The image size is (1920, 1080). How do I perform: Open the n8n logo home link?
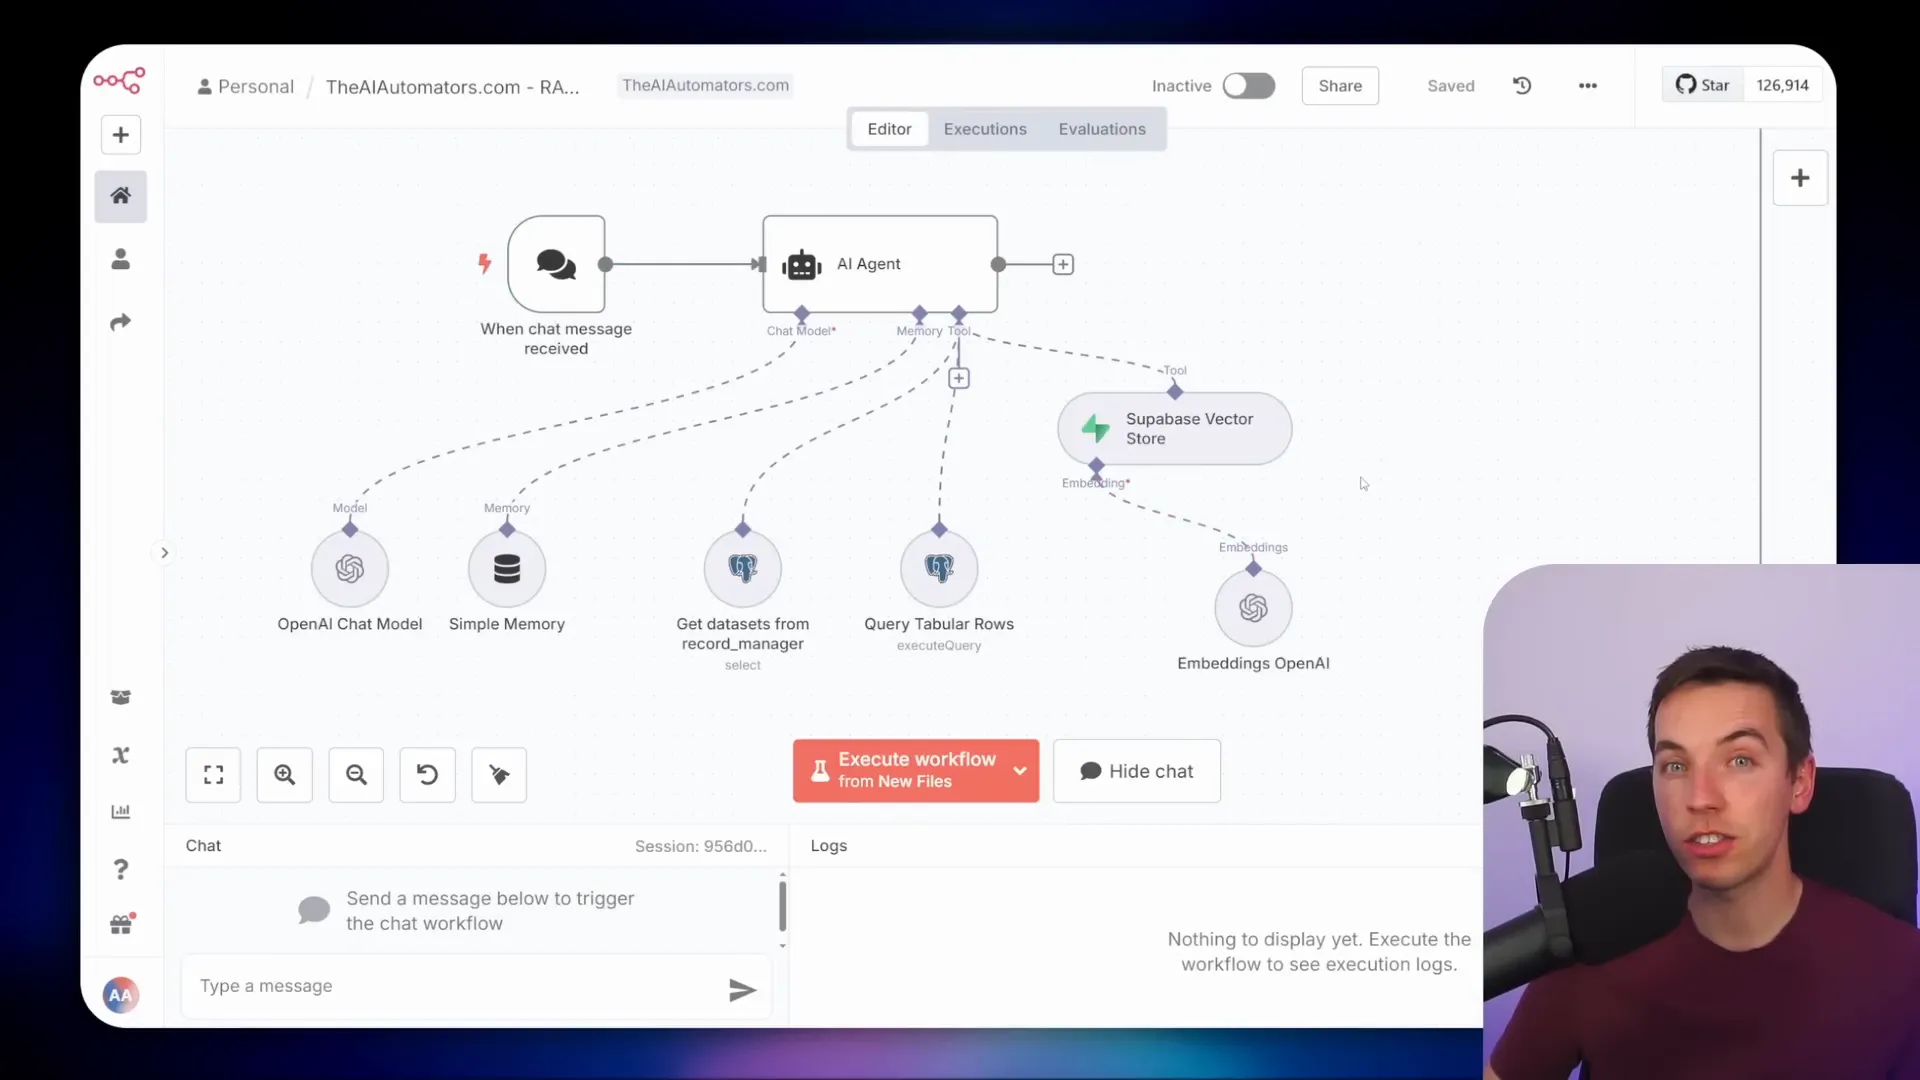pyautogui.click(x=120, y=80)
